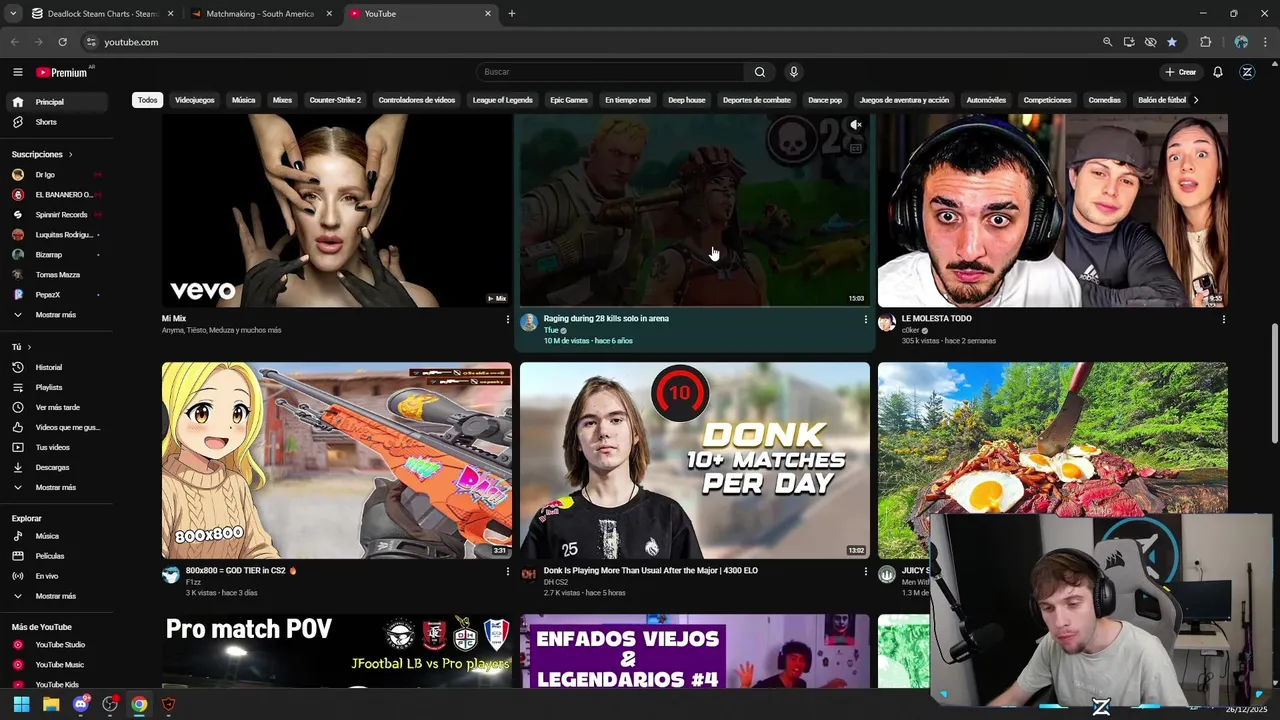Click the Chrome zoom magnifier icon
Screen dimensions: 1280x720
[1107, 42]
